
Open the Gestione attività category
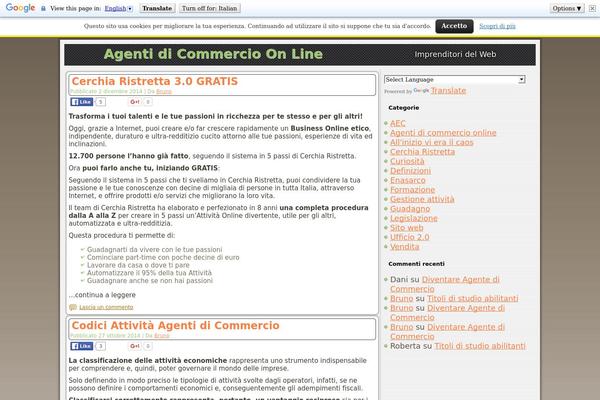pyautogui.click(x=422, y=199)
